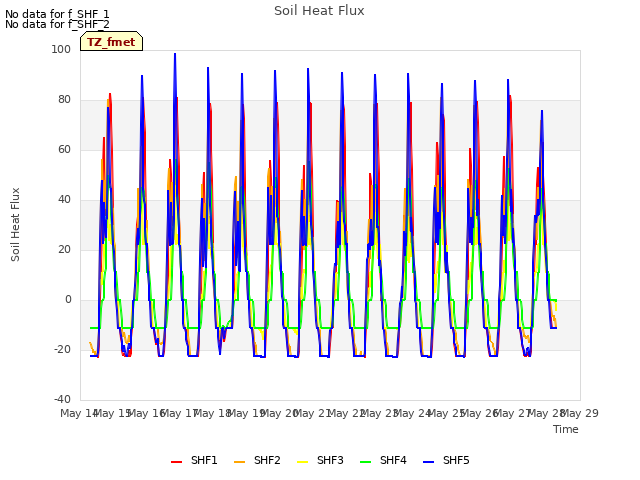Click the vertical Soil Heat Flux axis label
The width and height of the screenshot is (640, 480).
pos(15,224)
